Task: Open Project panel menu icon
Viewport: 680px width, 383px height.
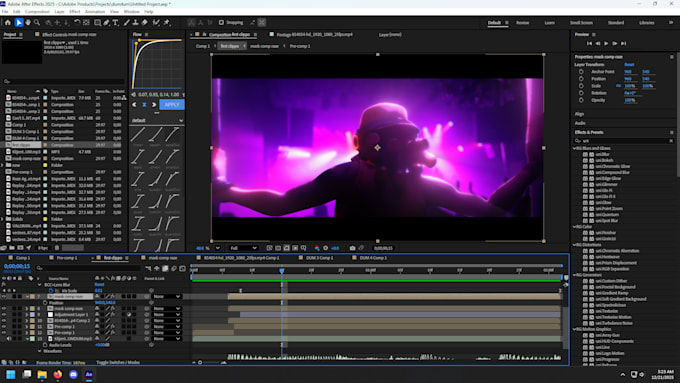Action: 20,34
